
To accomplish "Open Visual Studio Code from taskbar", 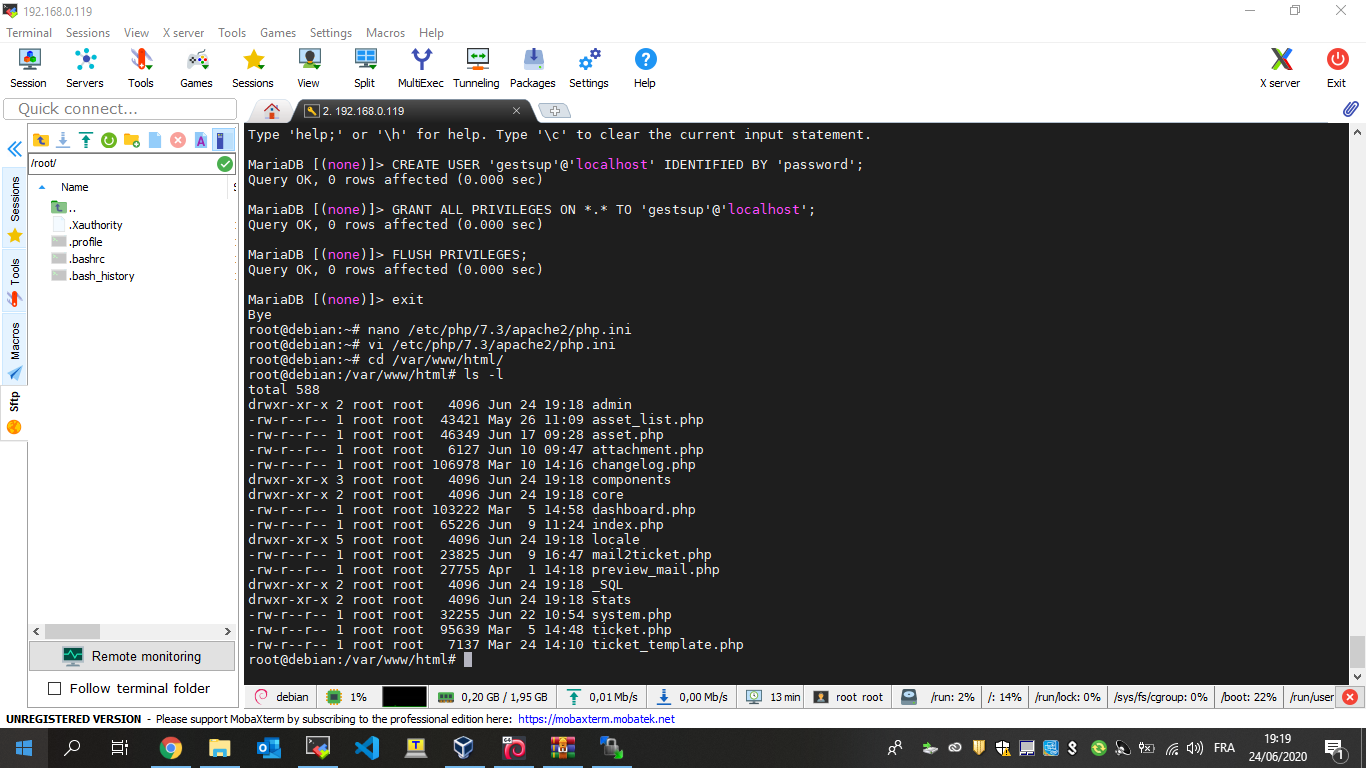I will (367, 747).
